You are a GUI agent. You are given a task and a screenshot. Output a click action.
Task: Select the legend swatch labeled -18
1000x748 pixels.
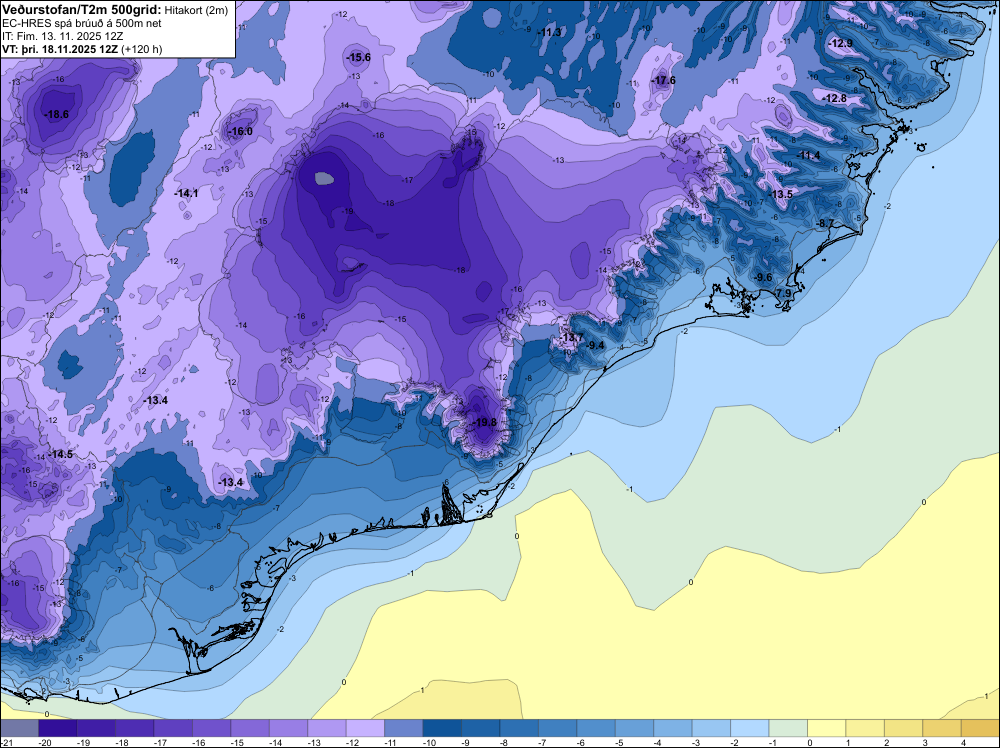[135, 728]
